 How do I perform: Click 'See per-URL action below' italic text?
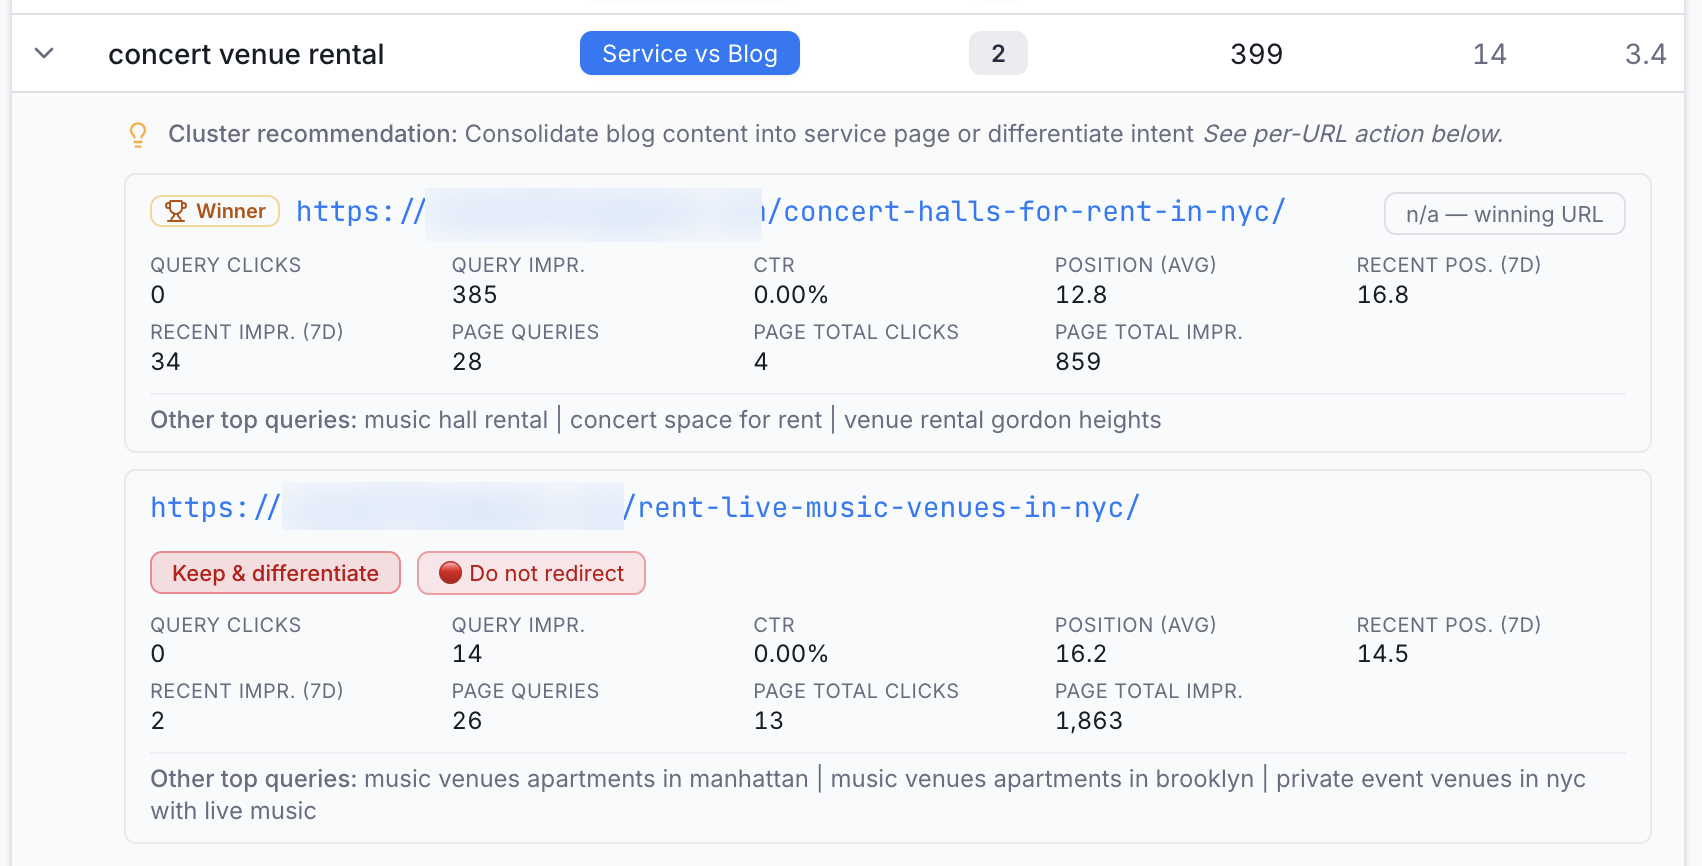(1353, 134)
